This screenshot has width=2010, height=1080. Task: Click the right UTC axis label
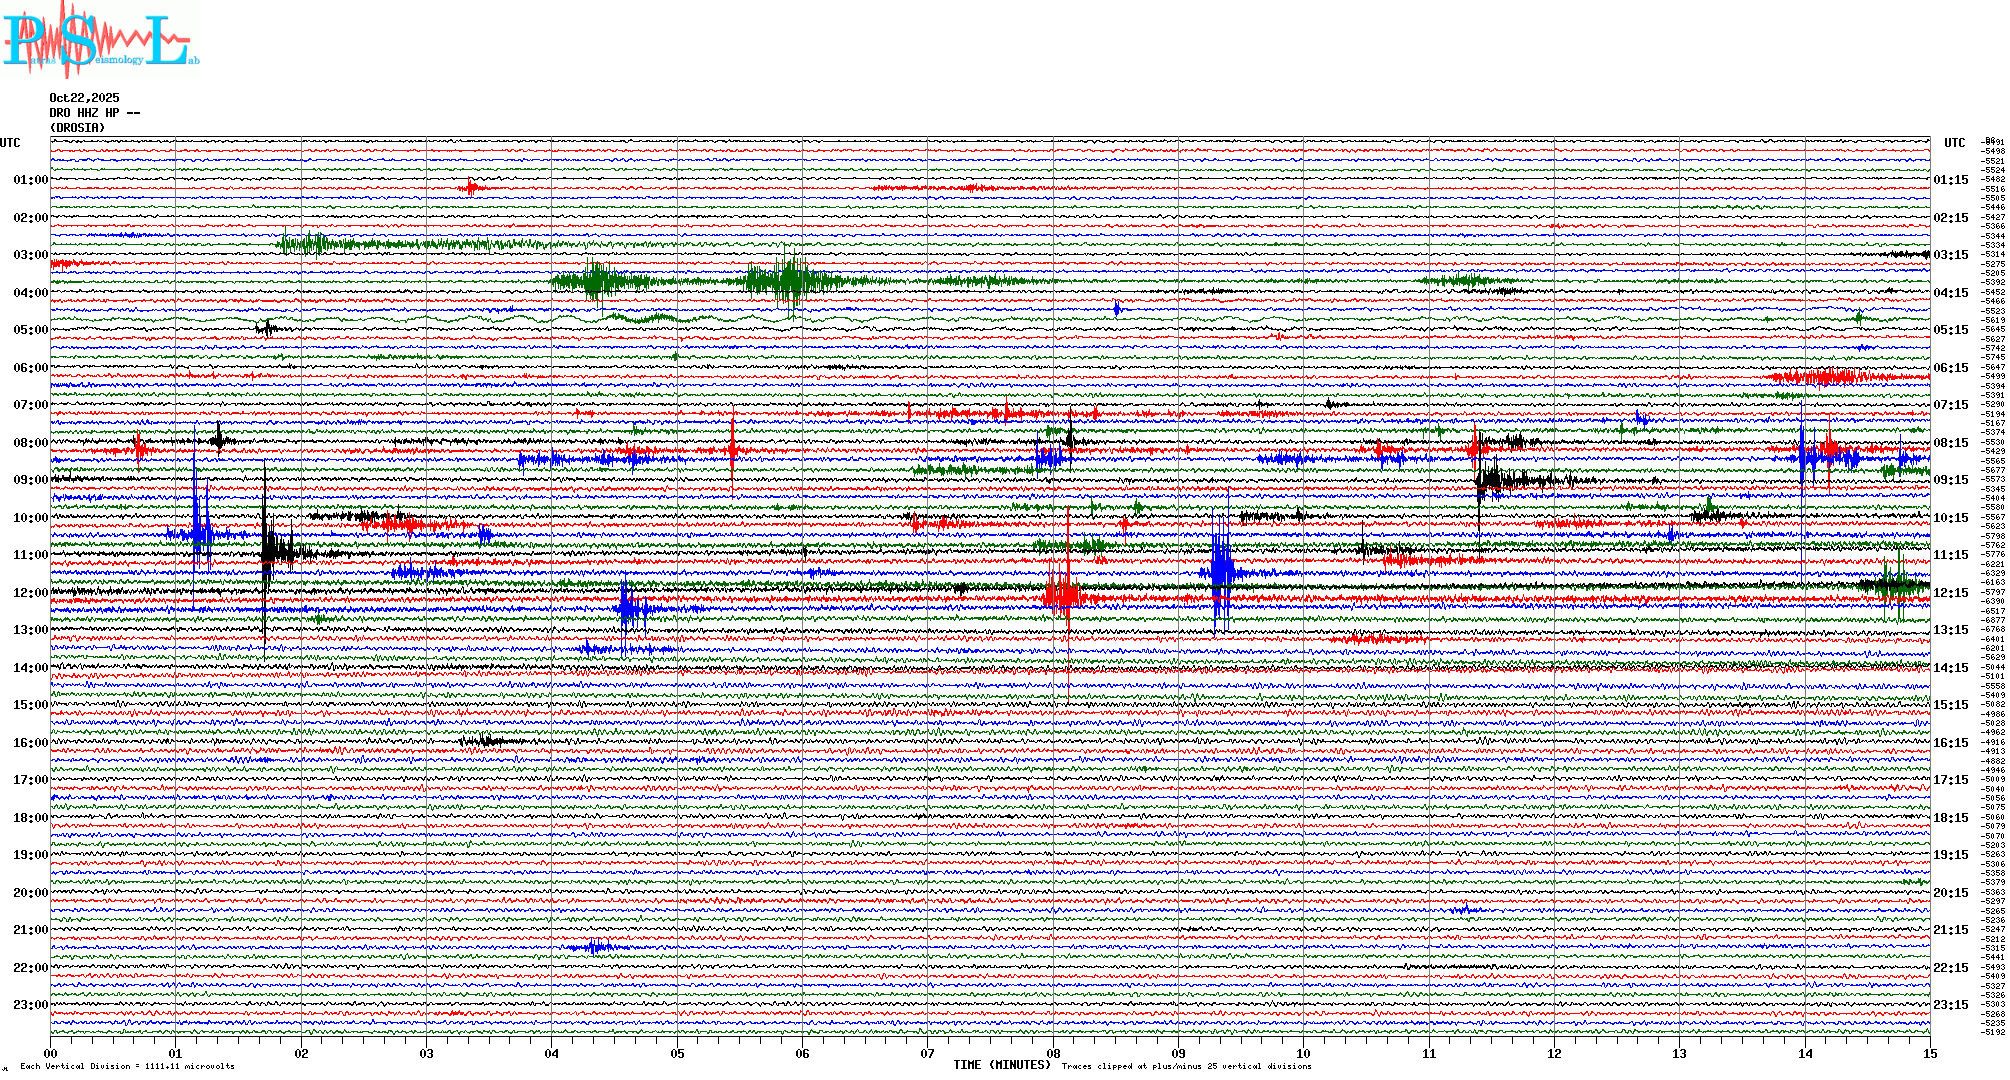[1954, 143]
